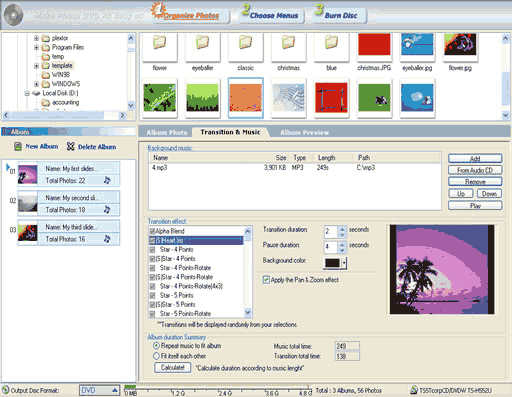Switch to Album Photo tab

[x=167, y=132]
